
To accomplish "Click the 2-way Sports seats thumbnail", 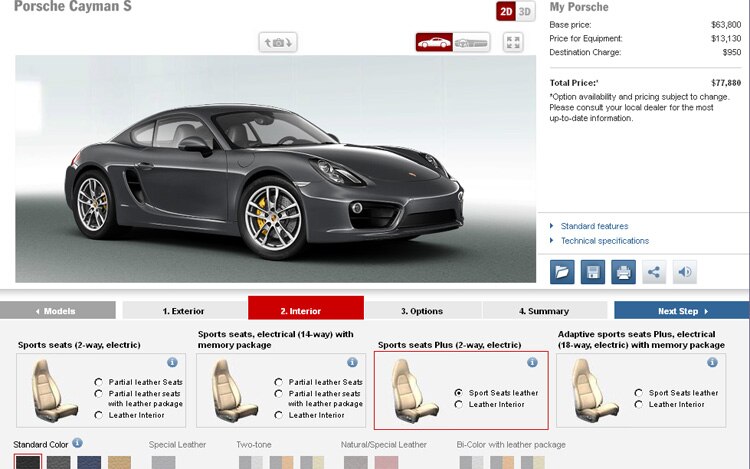I will tap(54, 391).
